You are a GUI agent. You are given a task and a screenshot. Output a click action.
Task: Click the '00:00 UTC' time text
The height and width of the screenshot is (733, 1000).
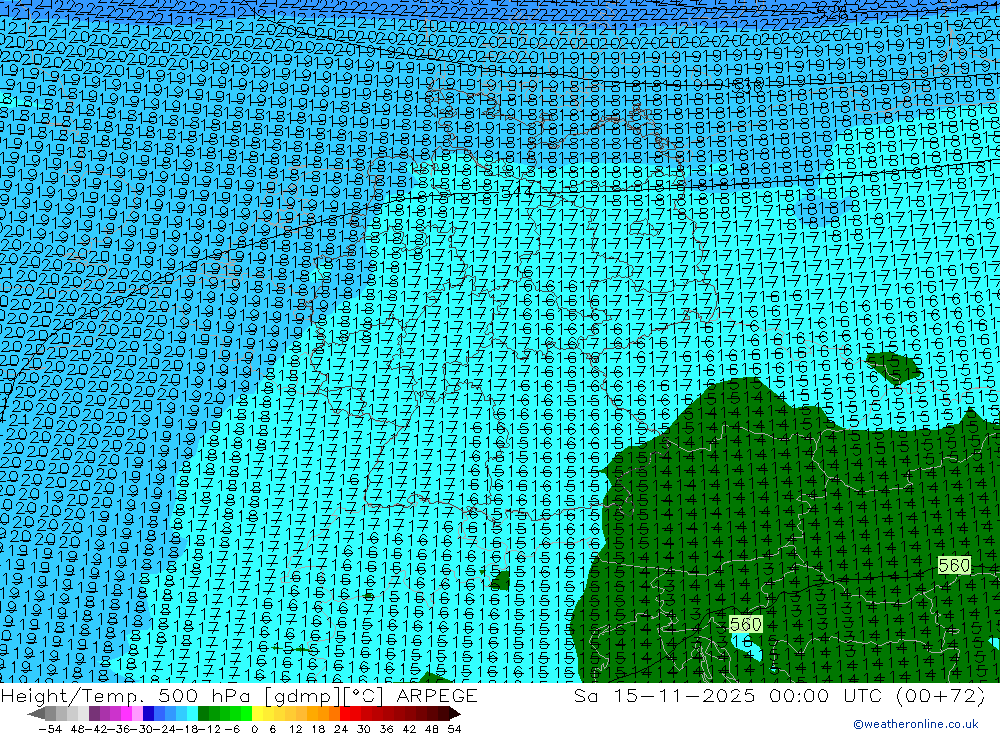point(826,695)
